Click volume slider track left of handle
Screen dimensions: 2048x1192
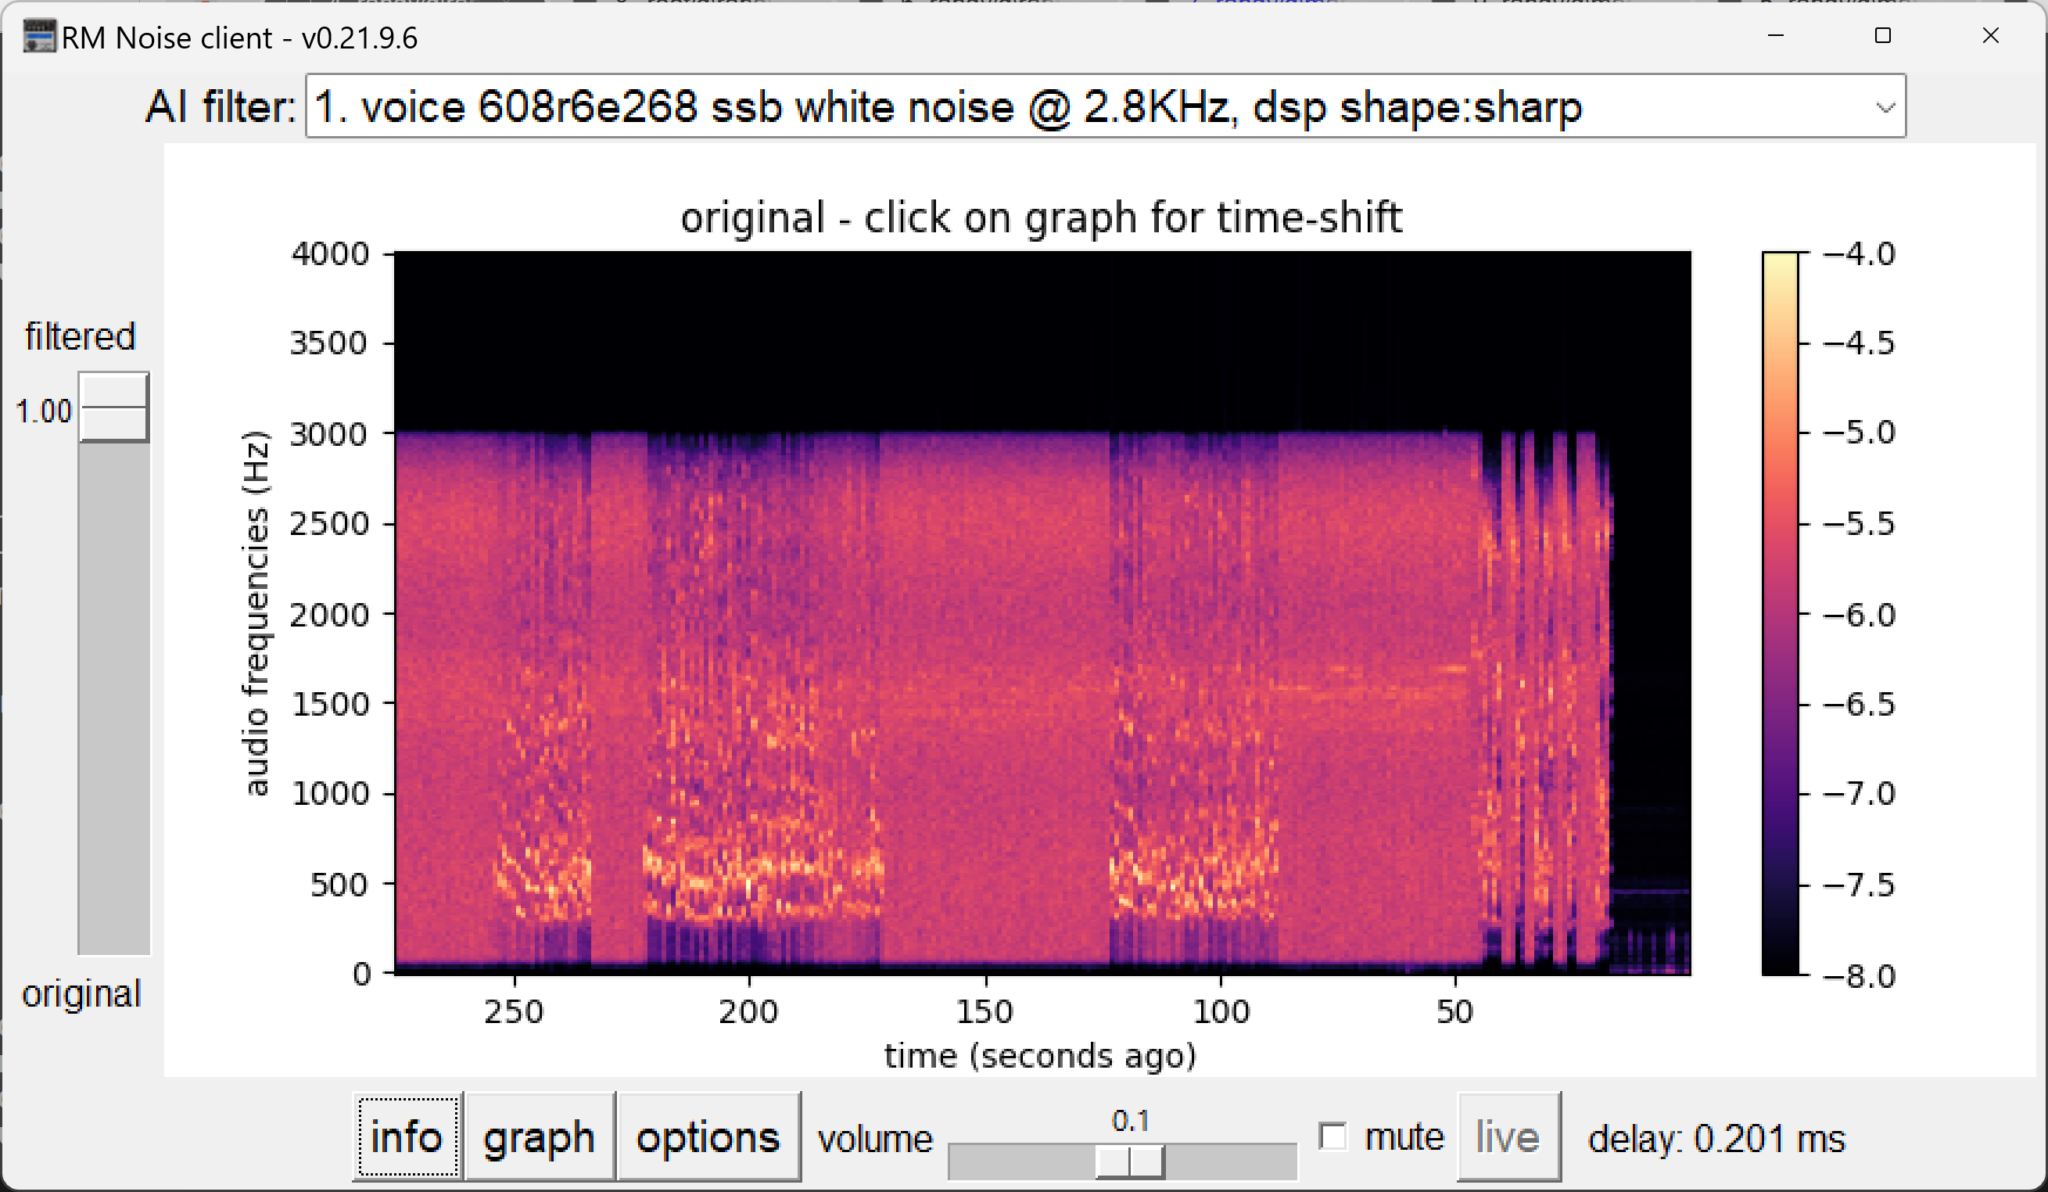click(x=1020, y=1161)
